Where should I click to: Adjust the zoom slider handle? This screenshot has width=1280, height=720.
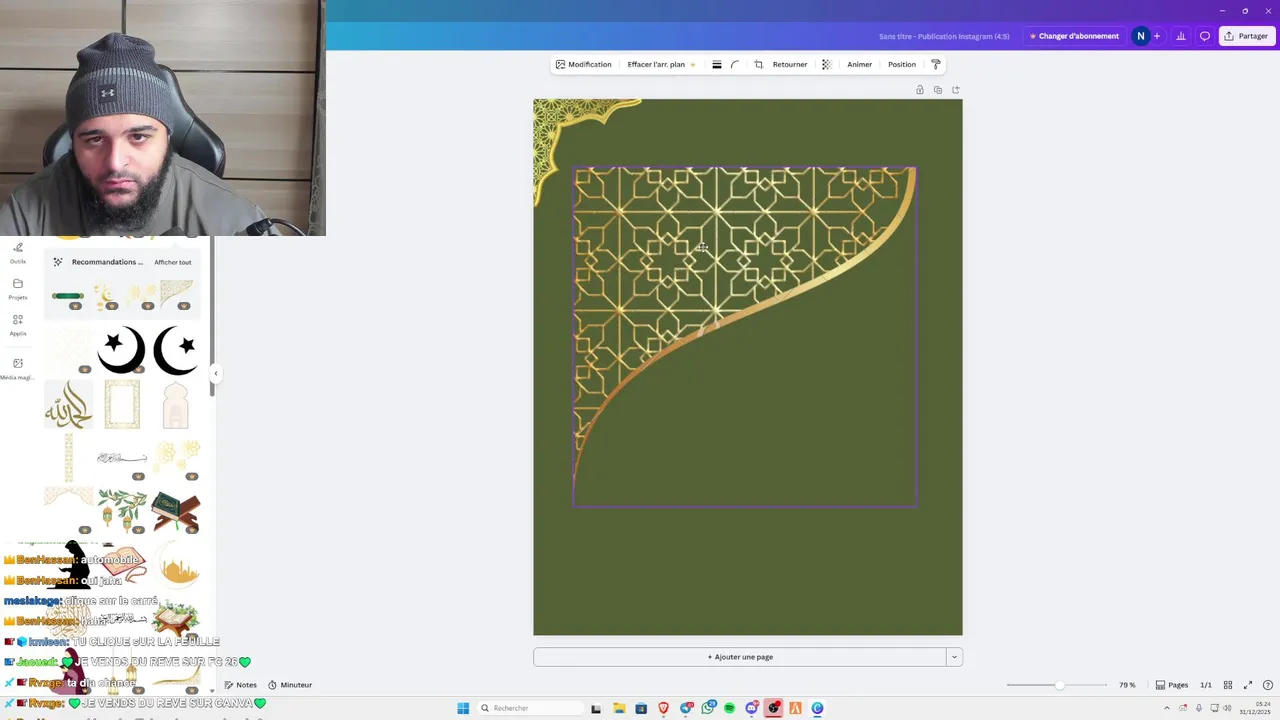[1059, 685]
